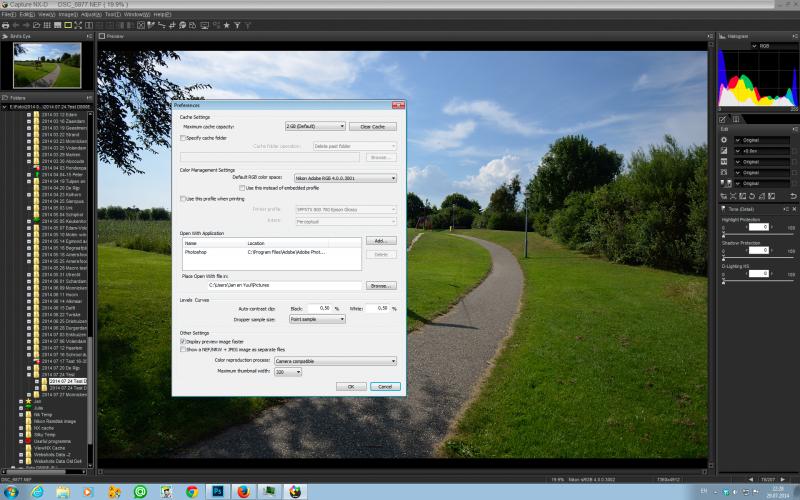Open the Window menu
This screenshot has height=500, width=800.
click(137, 15)
